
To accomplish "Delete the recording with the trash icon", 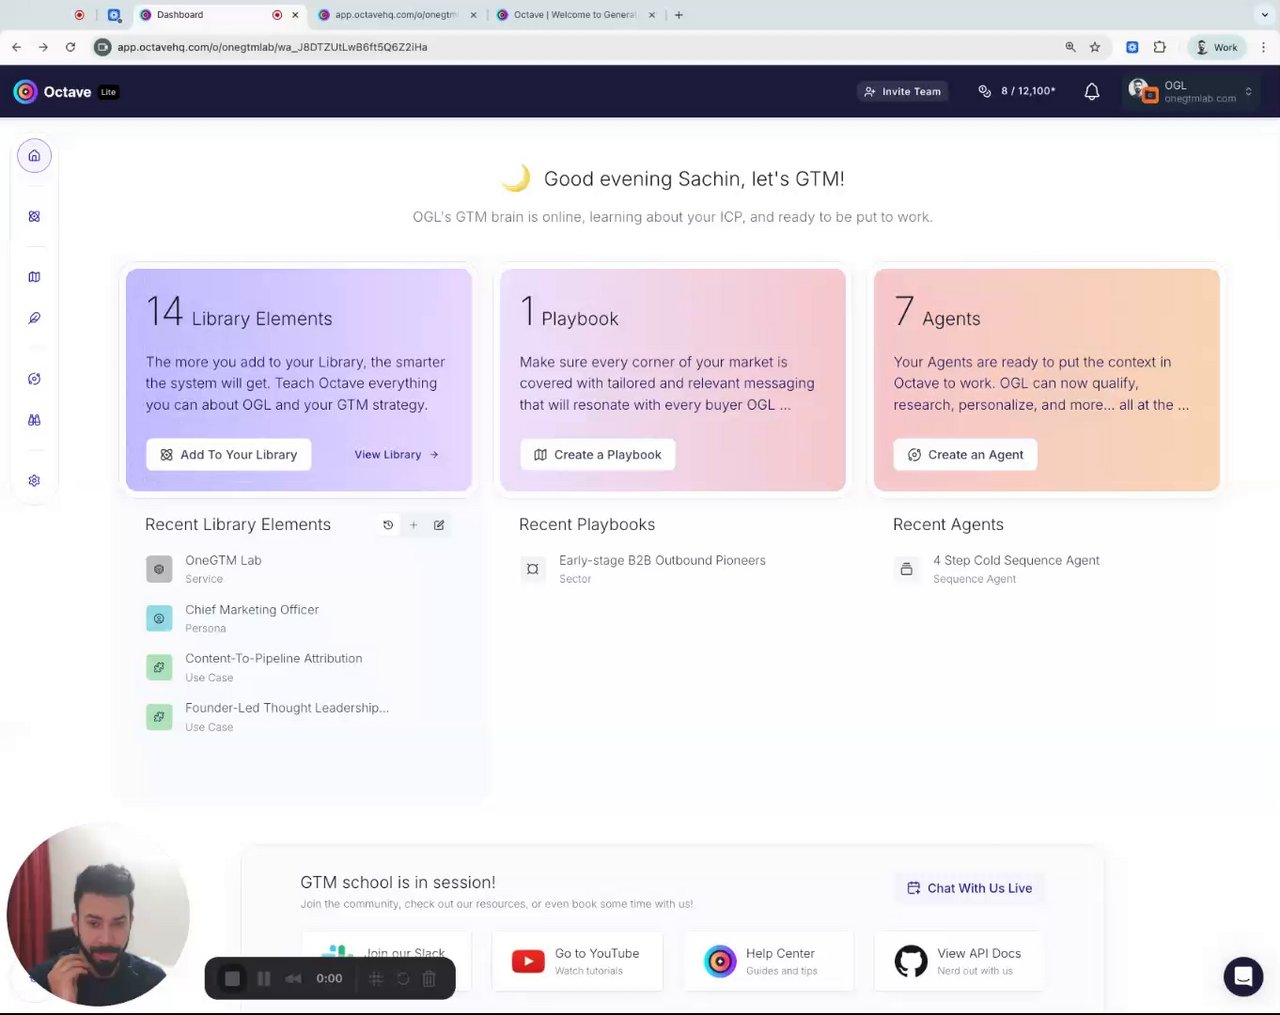I will click(x=429, y=979).
